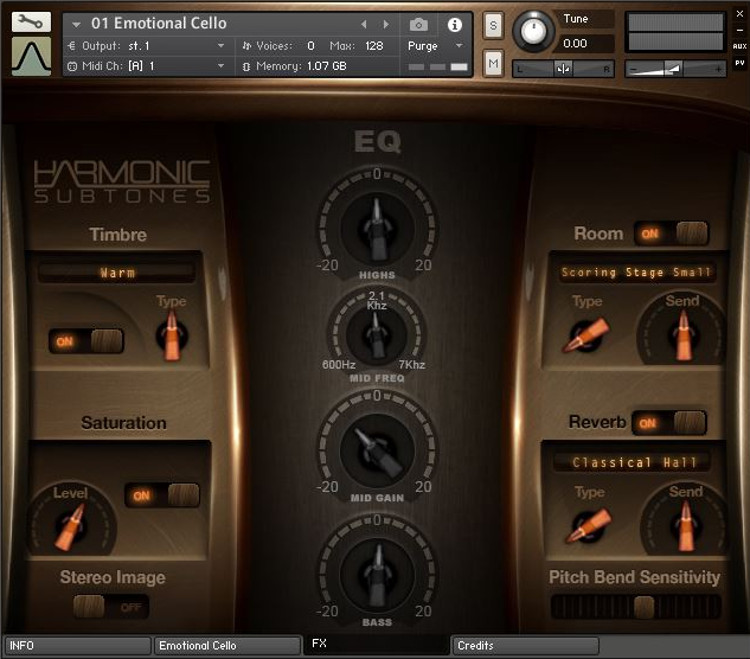
Task: Minimize instrument with the minus button
Action: pos(739,30)
